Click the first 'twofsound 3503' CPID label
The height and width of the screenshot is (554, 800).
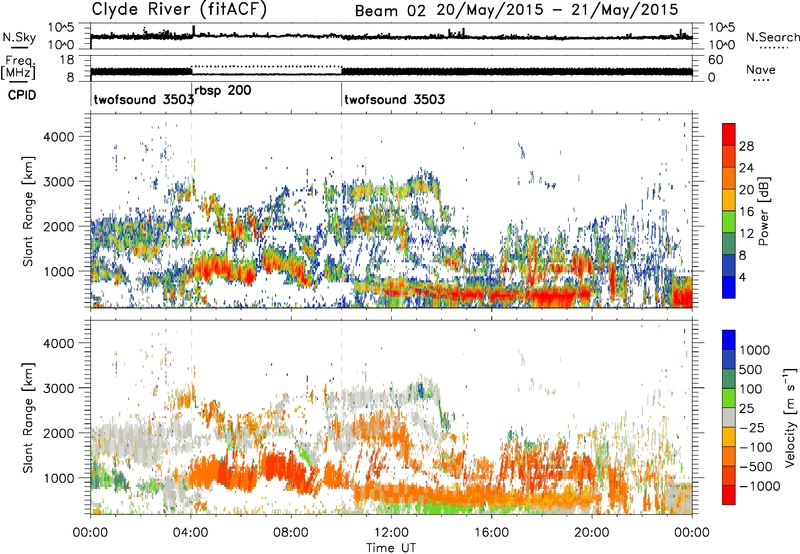pos(144,99)
